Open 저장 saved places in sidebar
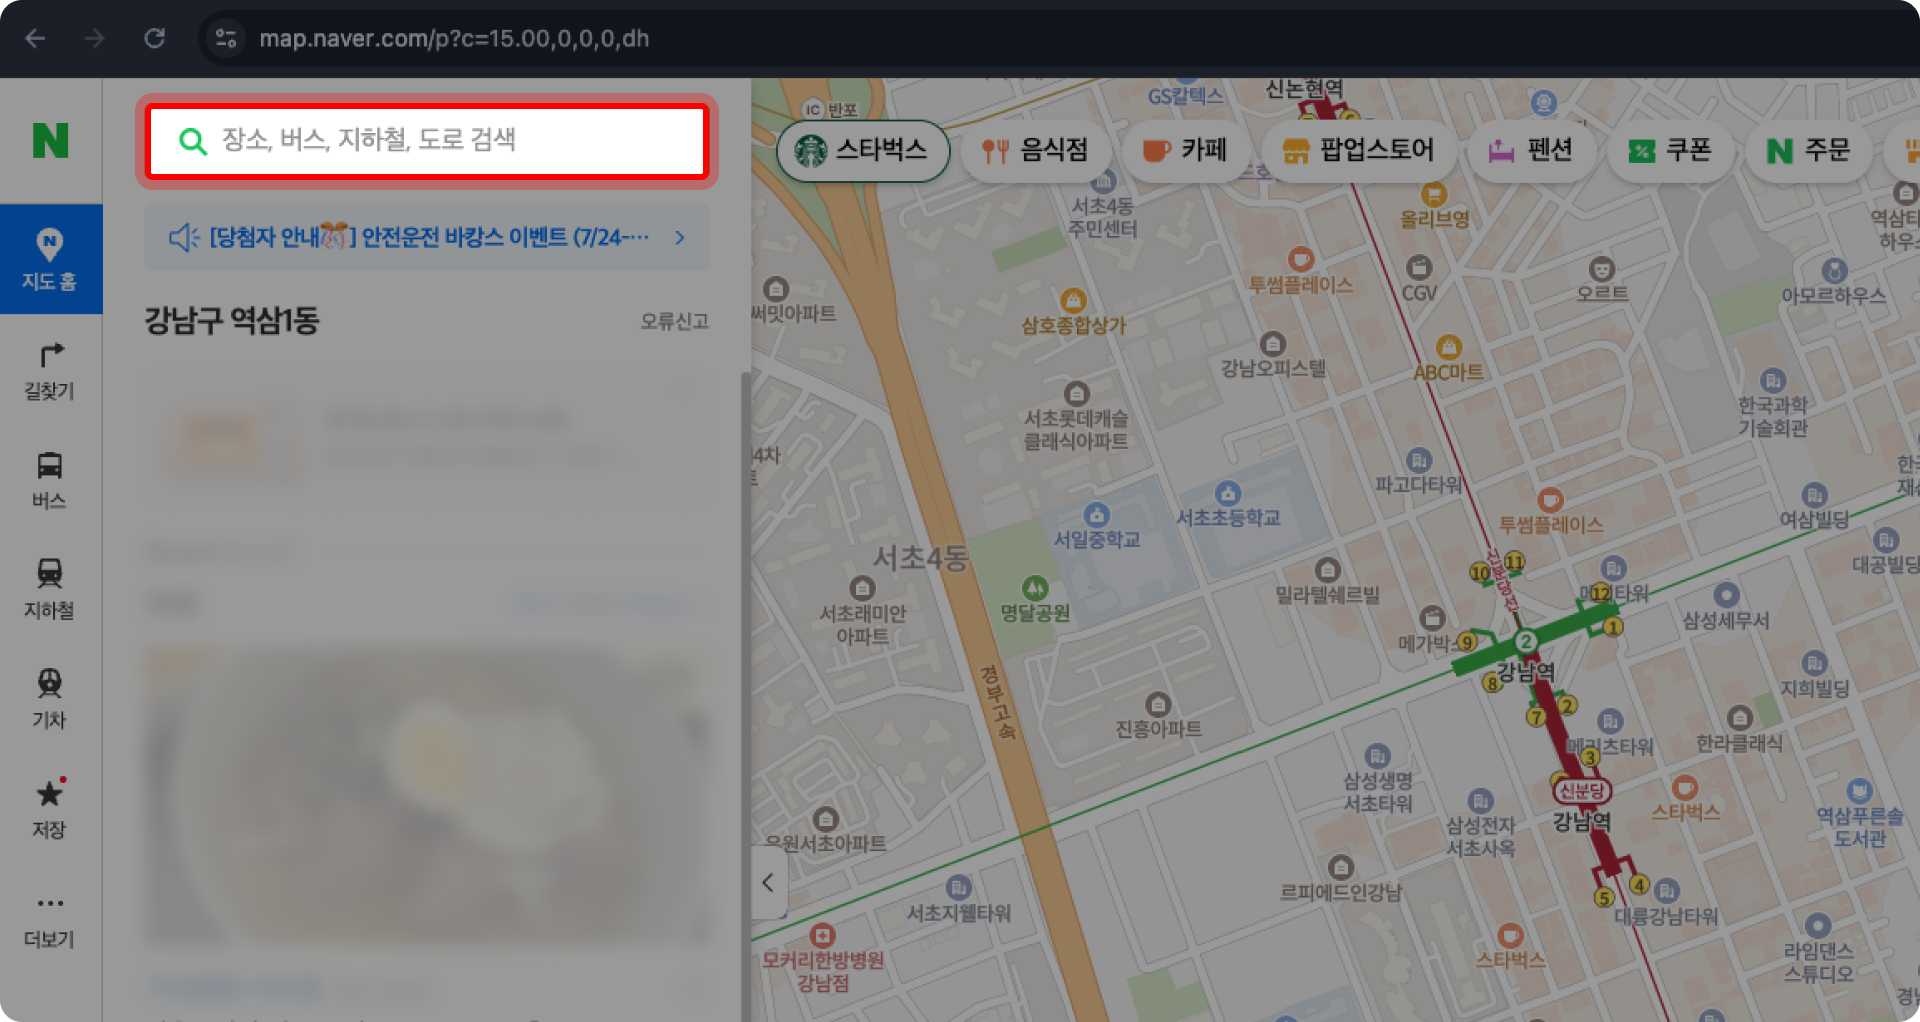The width and height of the screenshot is (1920, 1022). (x=50, y=809)
